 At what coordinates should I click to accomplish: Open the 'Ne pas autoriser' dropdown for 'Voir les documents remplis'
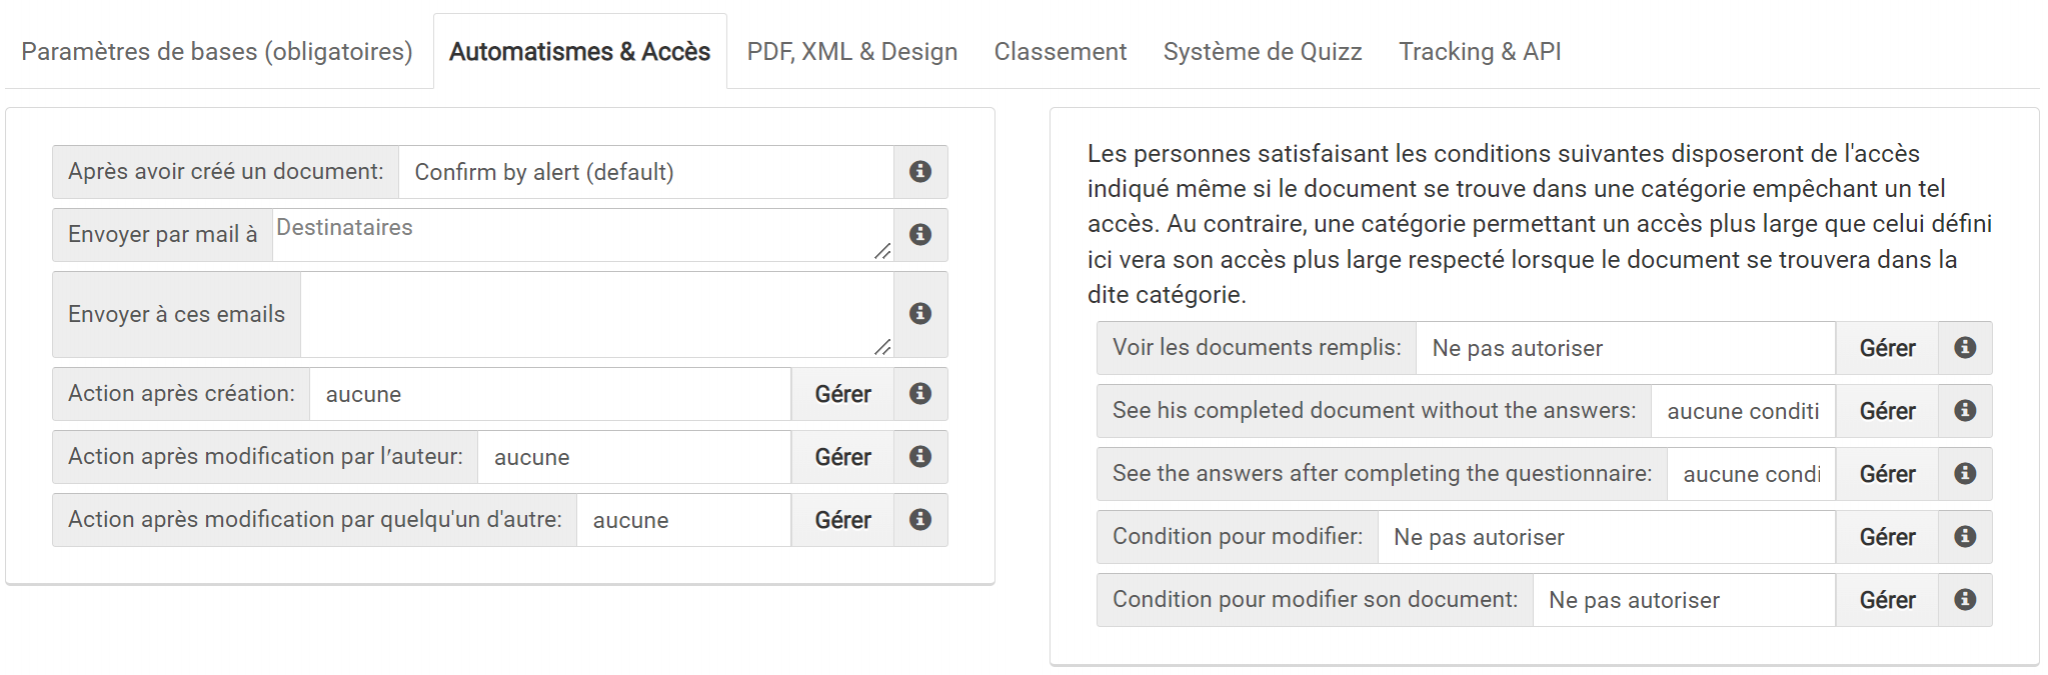click(x=1620, y=348)
